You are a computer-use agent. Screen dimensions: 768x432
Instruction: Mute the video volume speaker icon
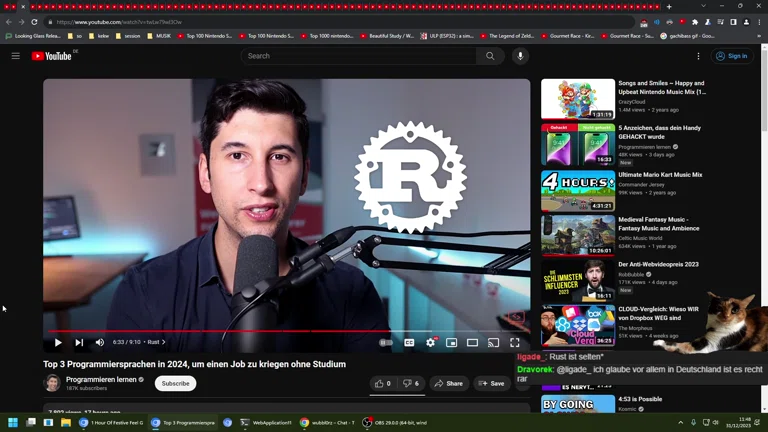pyautogui.click(x=100, y=342)
